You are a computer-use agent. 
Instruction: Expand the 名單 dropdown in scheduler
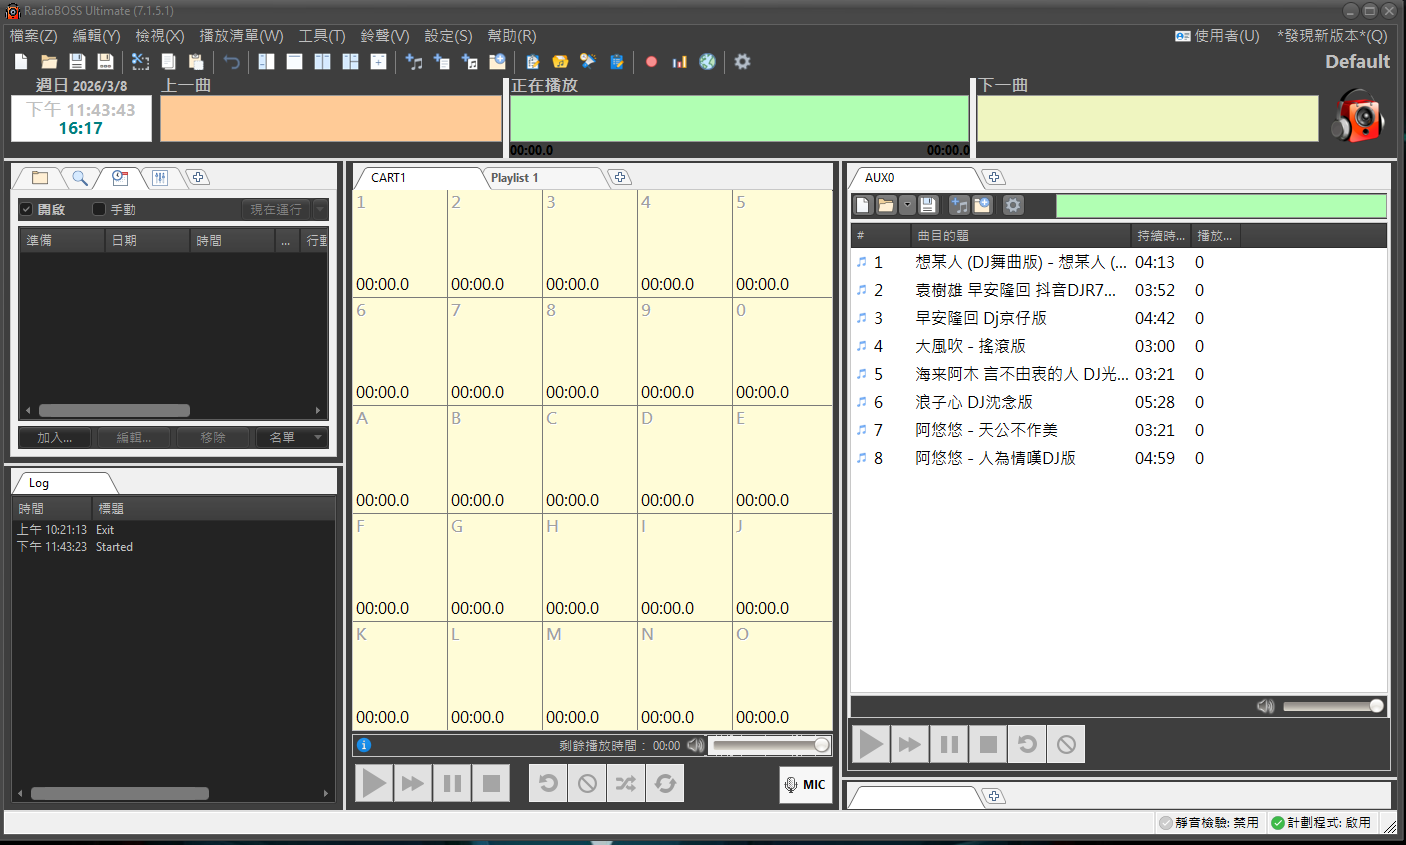click(x=292, y=438)
